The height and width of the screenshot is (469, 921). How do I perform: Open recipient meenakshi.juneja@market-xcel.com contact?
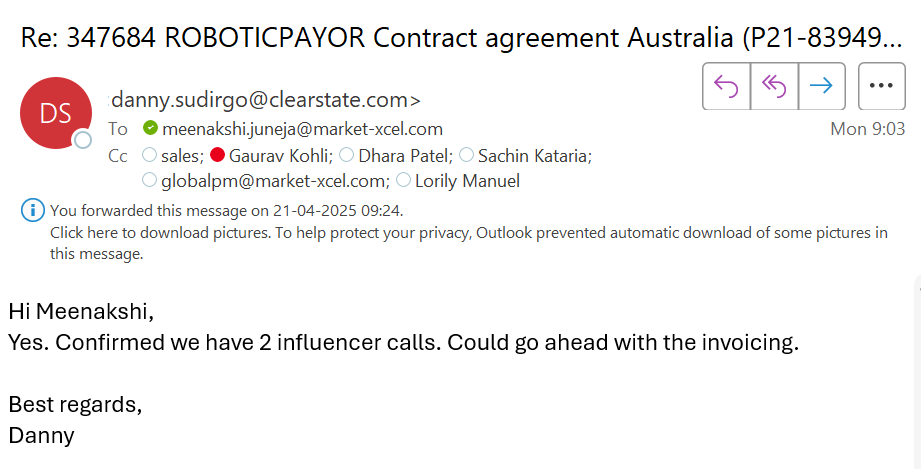point(302,129)
